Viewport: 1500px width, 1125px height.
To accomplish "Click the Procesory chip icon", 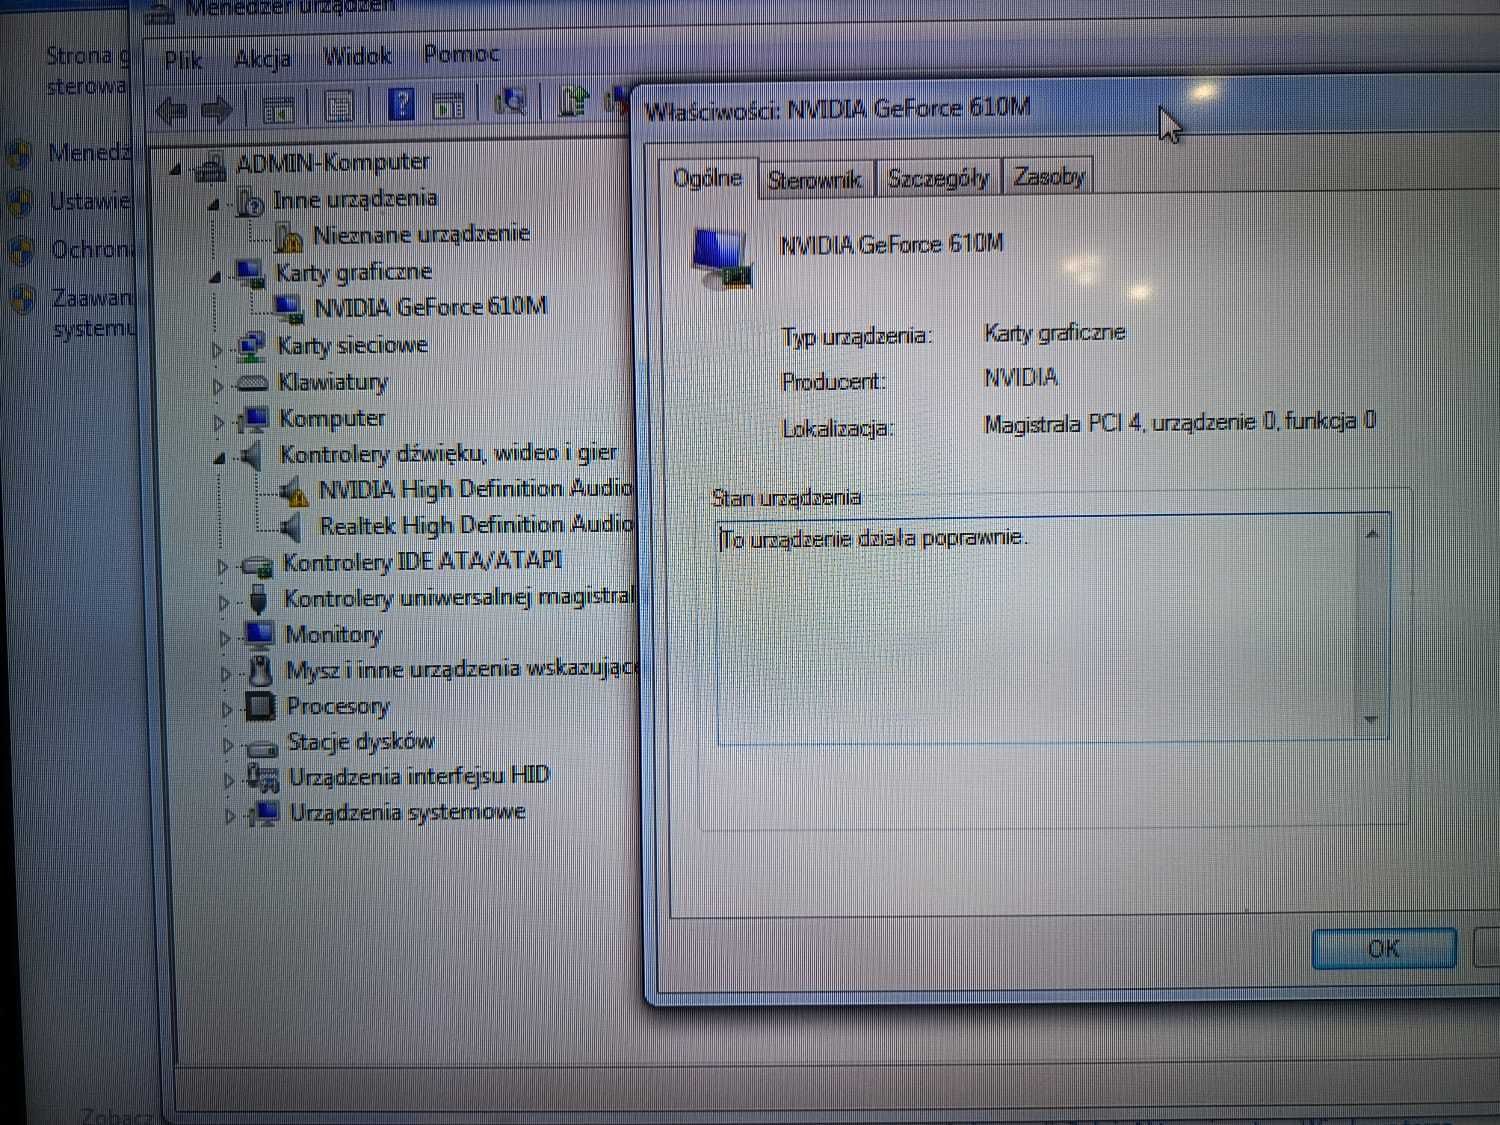I will click(x=260, y=706).
